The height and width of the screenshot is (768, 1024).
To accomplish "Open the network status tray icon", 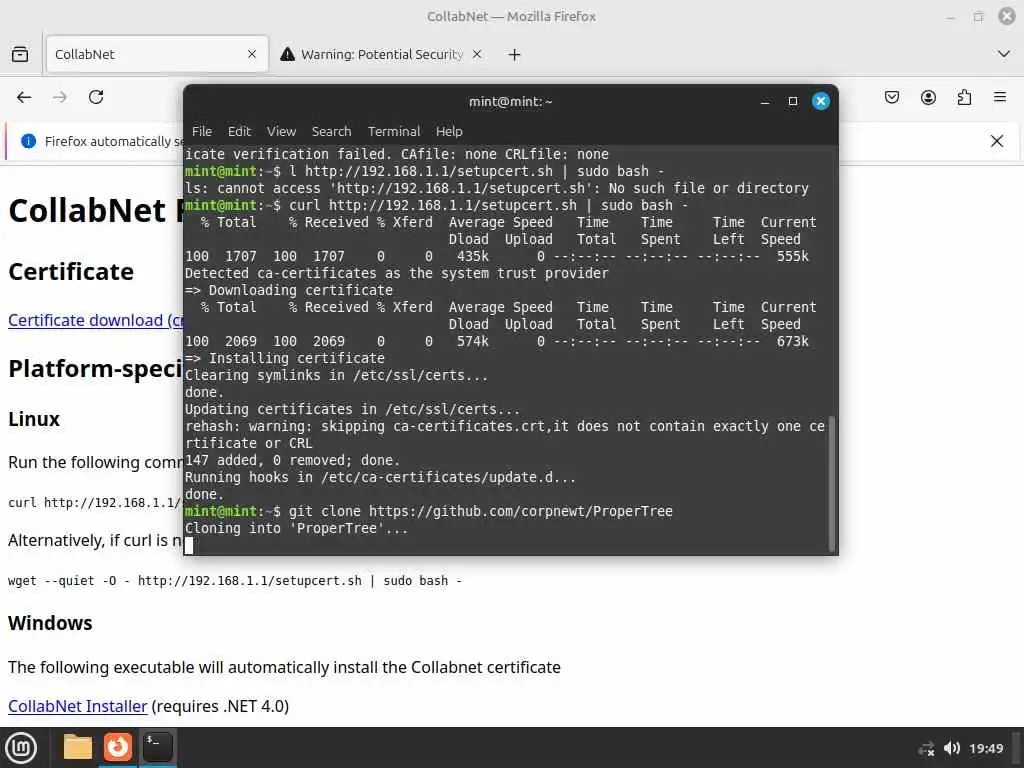I will click(x=926, y=748).
